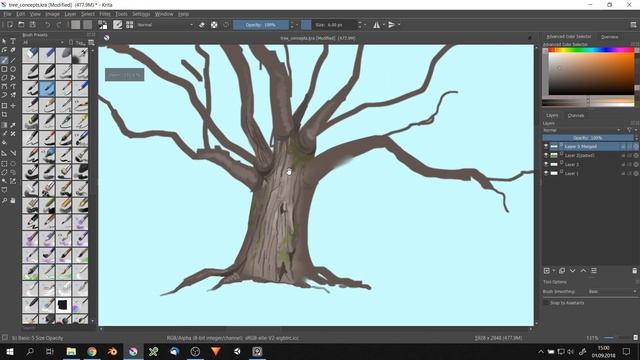640x360 pixels.
Task: Open the brush editor settings icon
Action: (x=118, y=25)
